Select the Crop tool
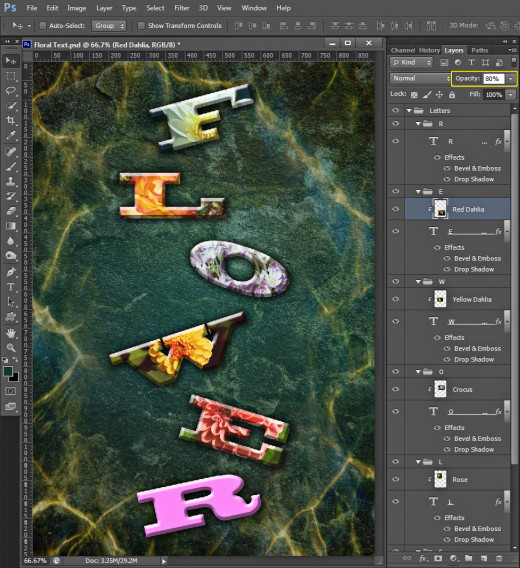520x568 pixels. point(11,120)
